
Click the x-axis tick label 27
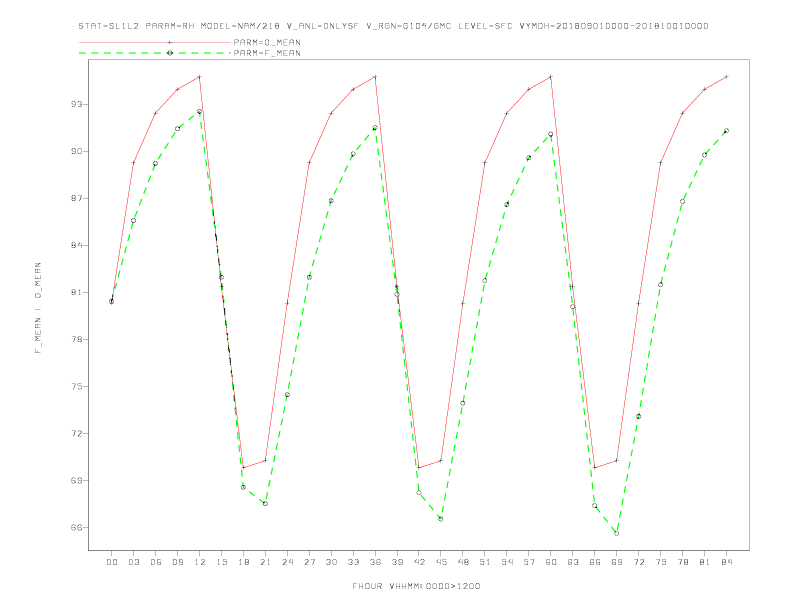[x=309, y=562]
